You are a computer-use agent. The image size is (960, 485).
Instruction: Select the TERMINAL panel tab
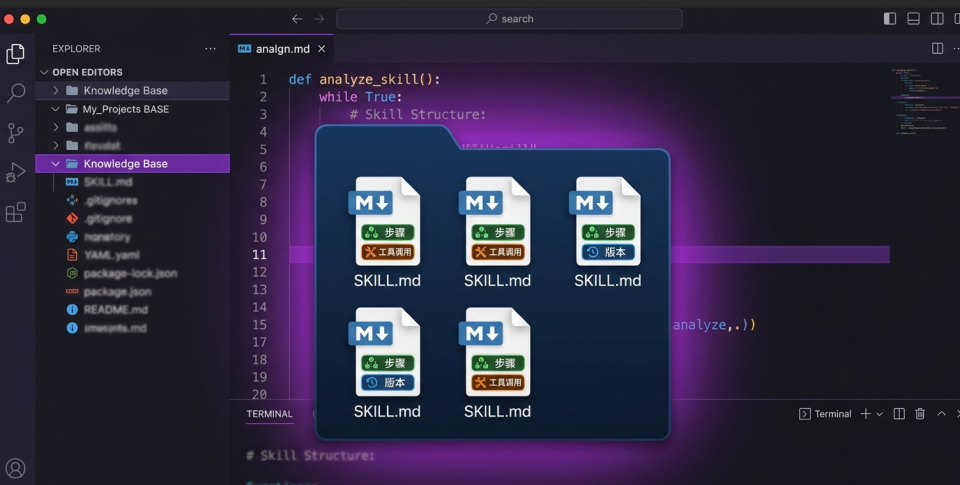pyautogui.click(x=269, y=414)
